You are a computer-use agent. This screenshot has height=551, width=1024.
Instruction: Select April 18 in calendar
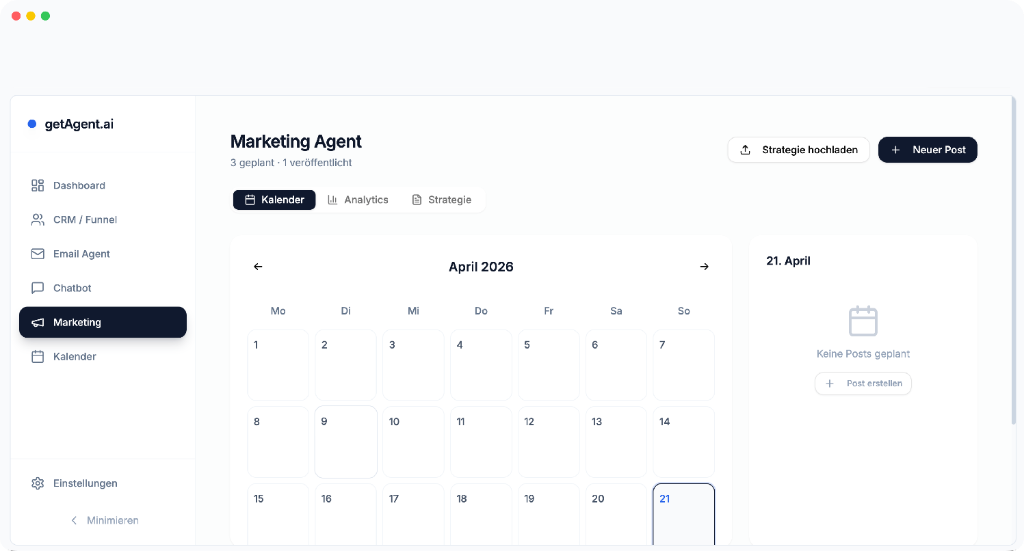point(481,514)
